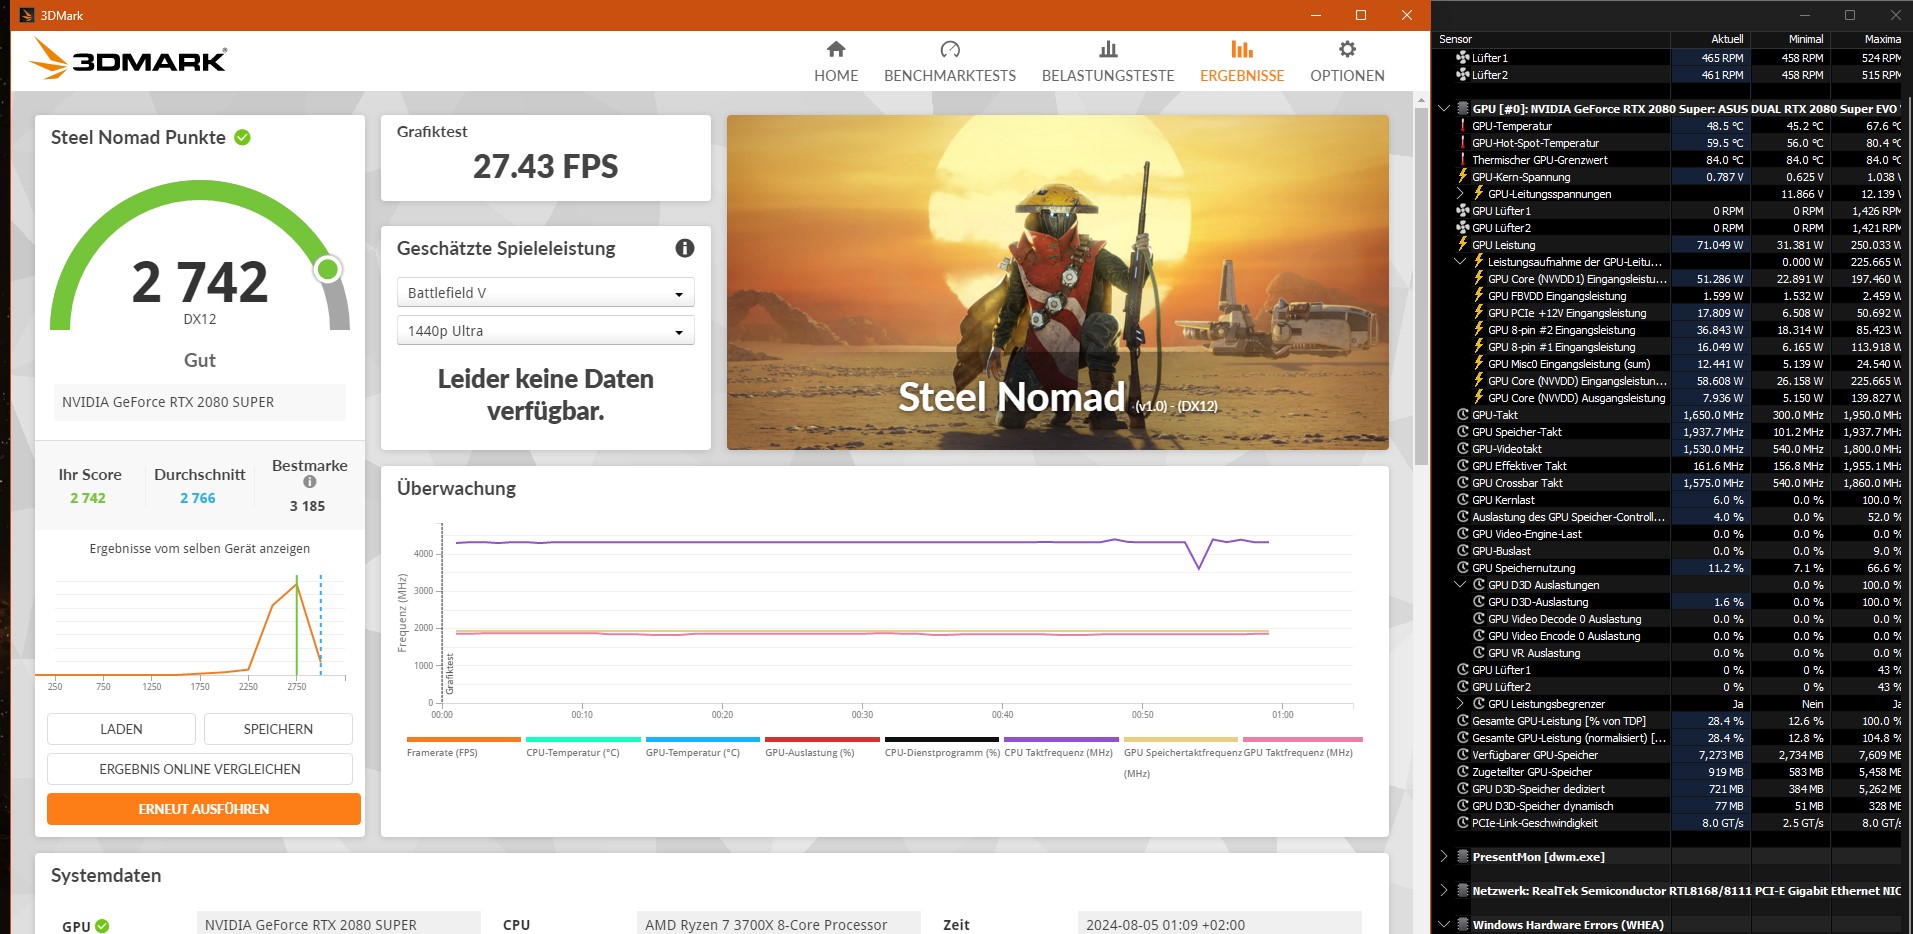Switch to the BENCHMARKTESTS tab
Viewport: 1913px width, 934px height.
click(x=950, y=62)
